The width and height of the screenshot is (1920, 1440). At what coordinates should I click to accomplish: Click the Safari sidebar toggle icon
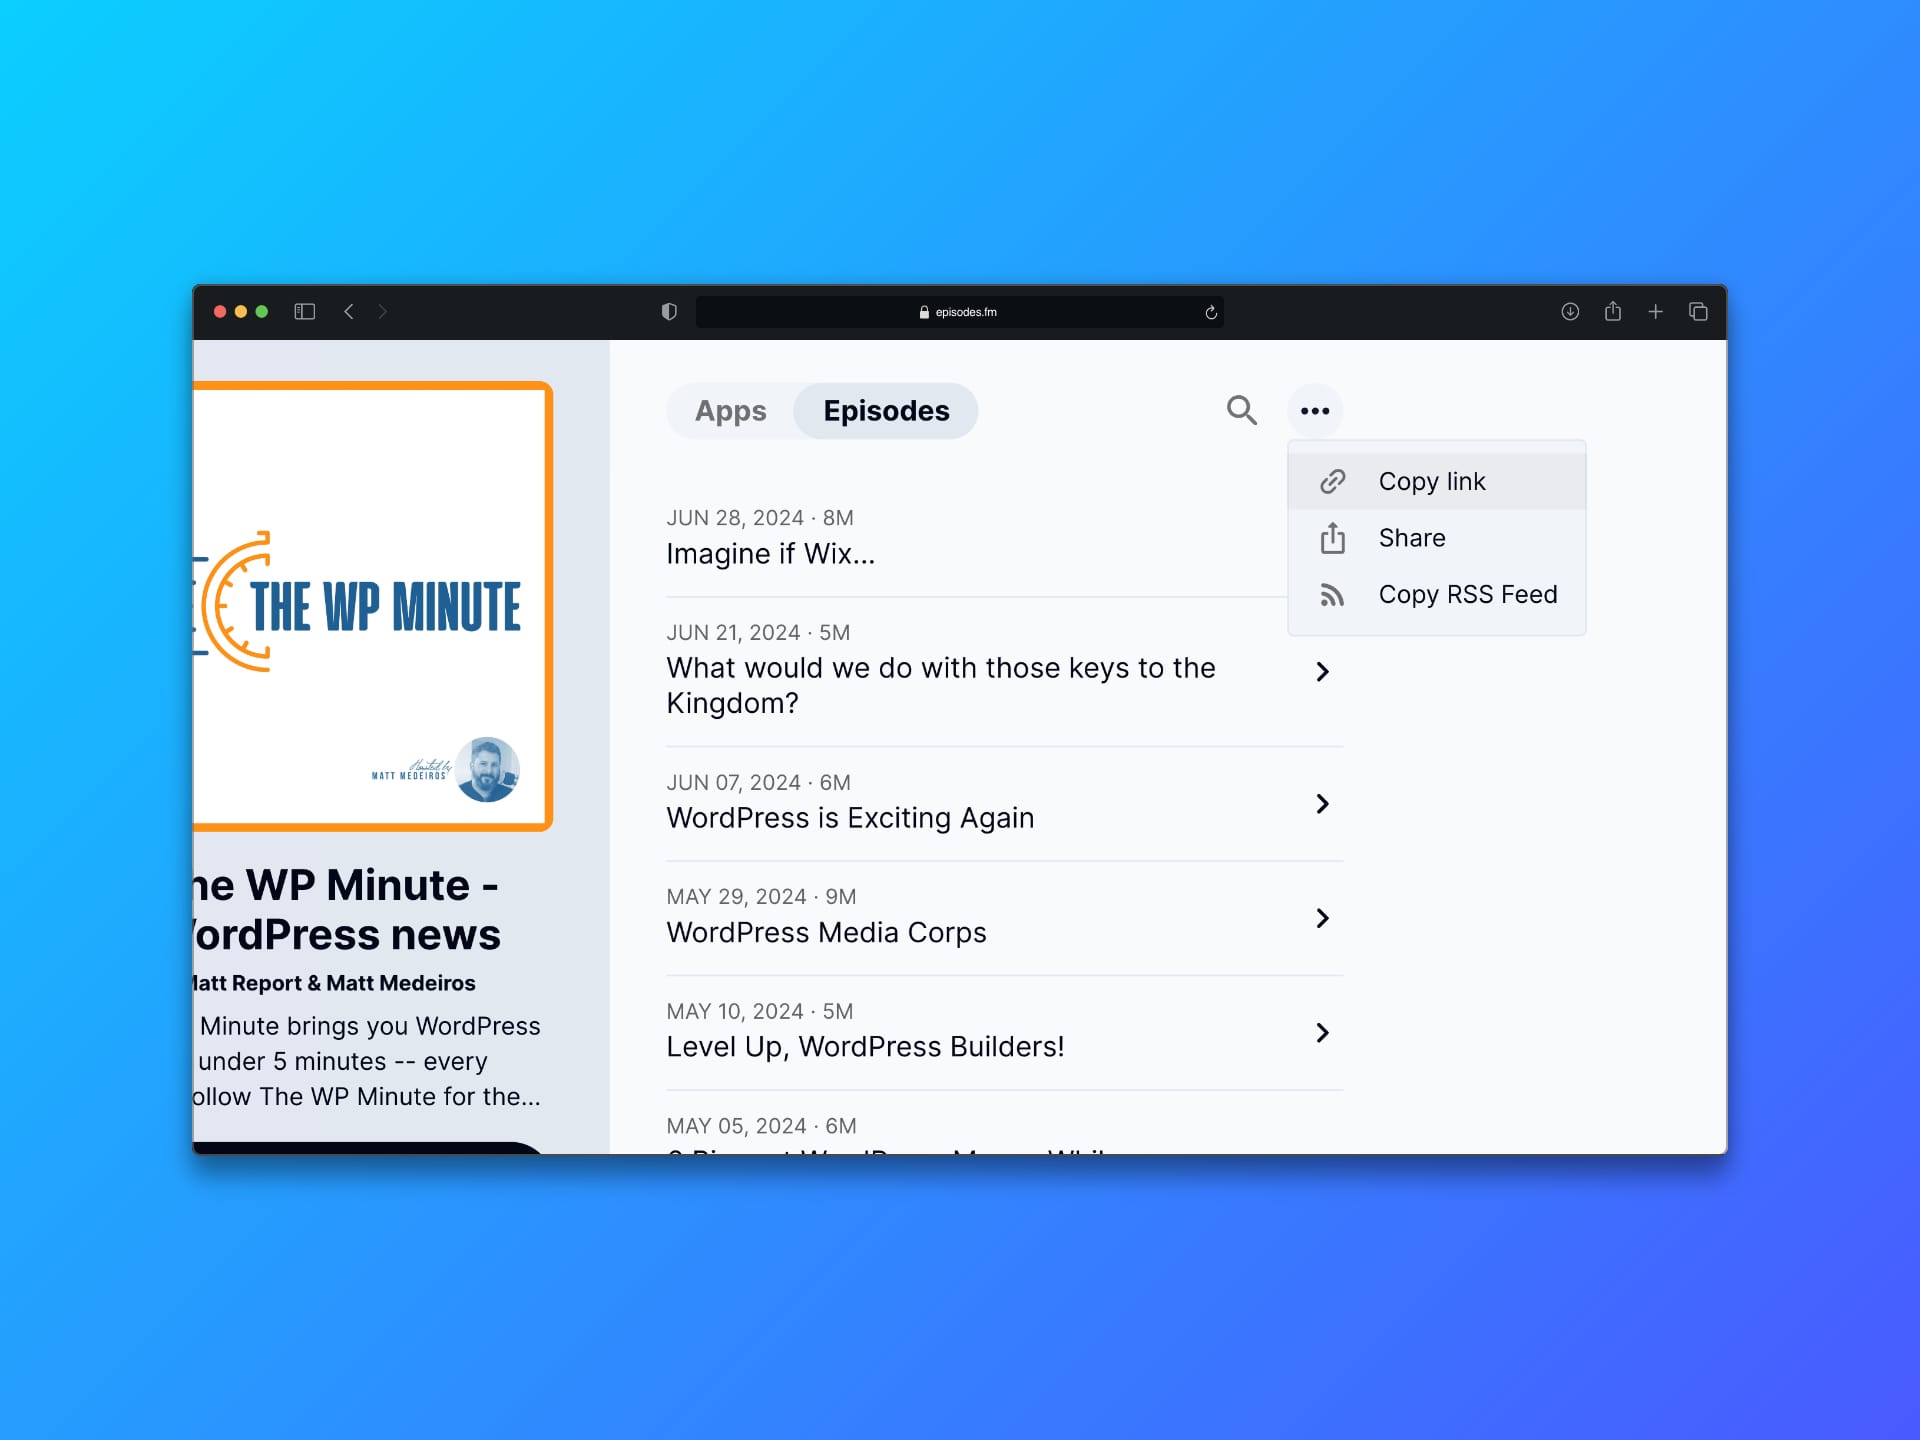tap(305, 312)
